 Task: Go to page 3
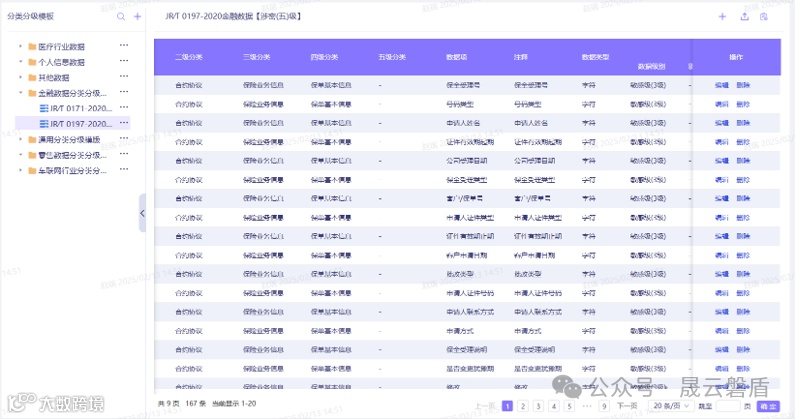538,406
